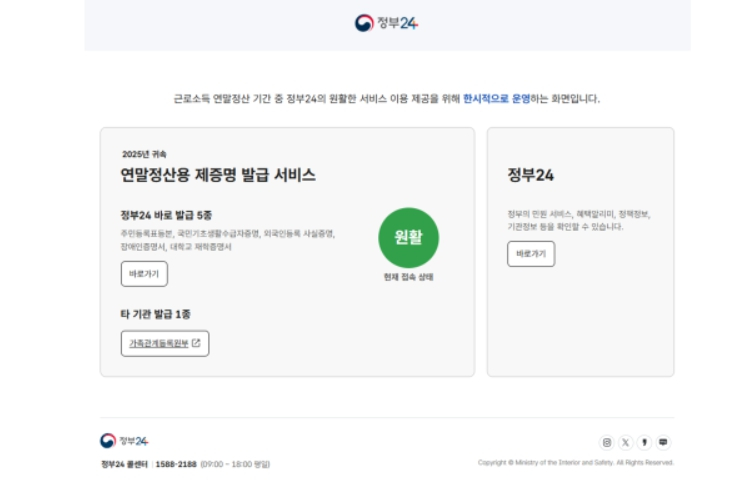This screenshot has height=480, width=754.
Task: Click external-link arrow icon beside 가족관계등록원부
Action: [x=196, y=344]
